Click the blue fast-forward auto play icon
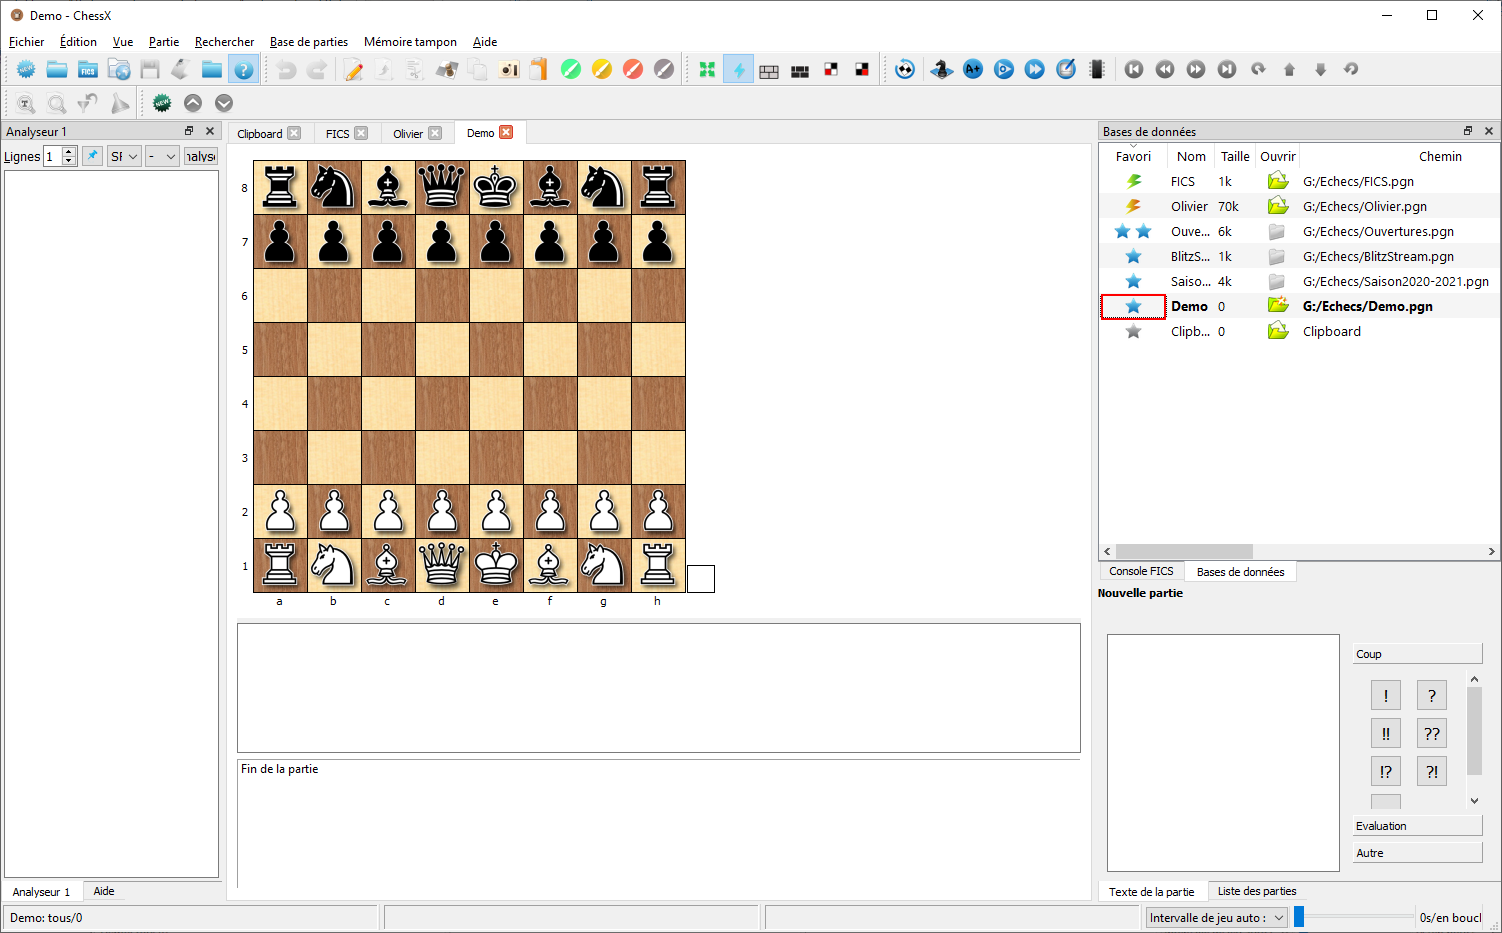Viewport: 1502px width, 933px height. pos(1035,70)
